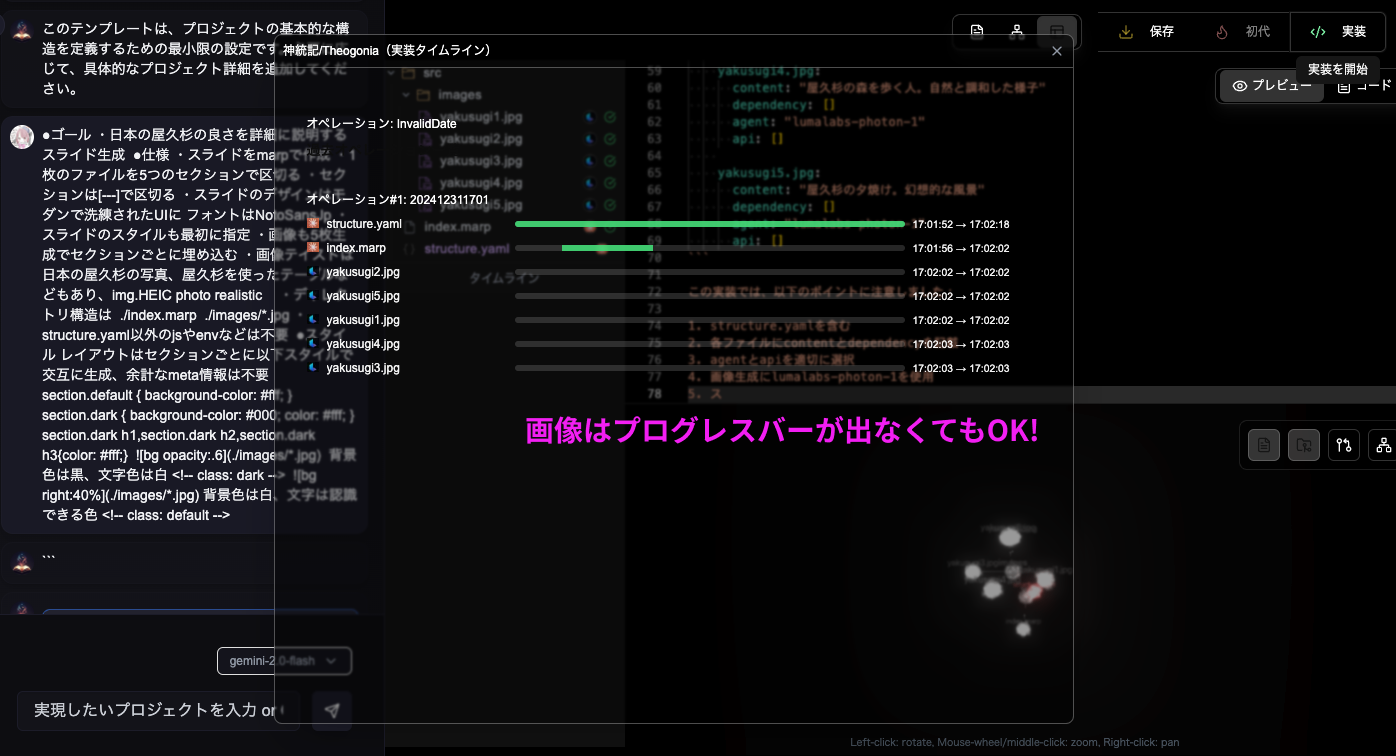Viewport: 1396px width, 756px height.
Task: Switch to the コード tab
Action: click(x=1365, y=86)
